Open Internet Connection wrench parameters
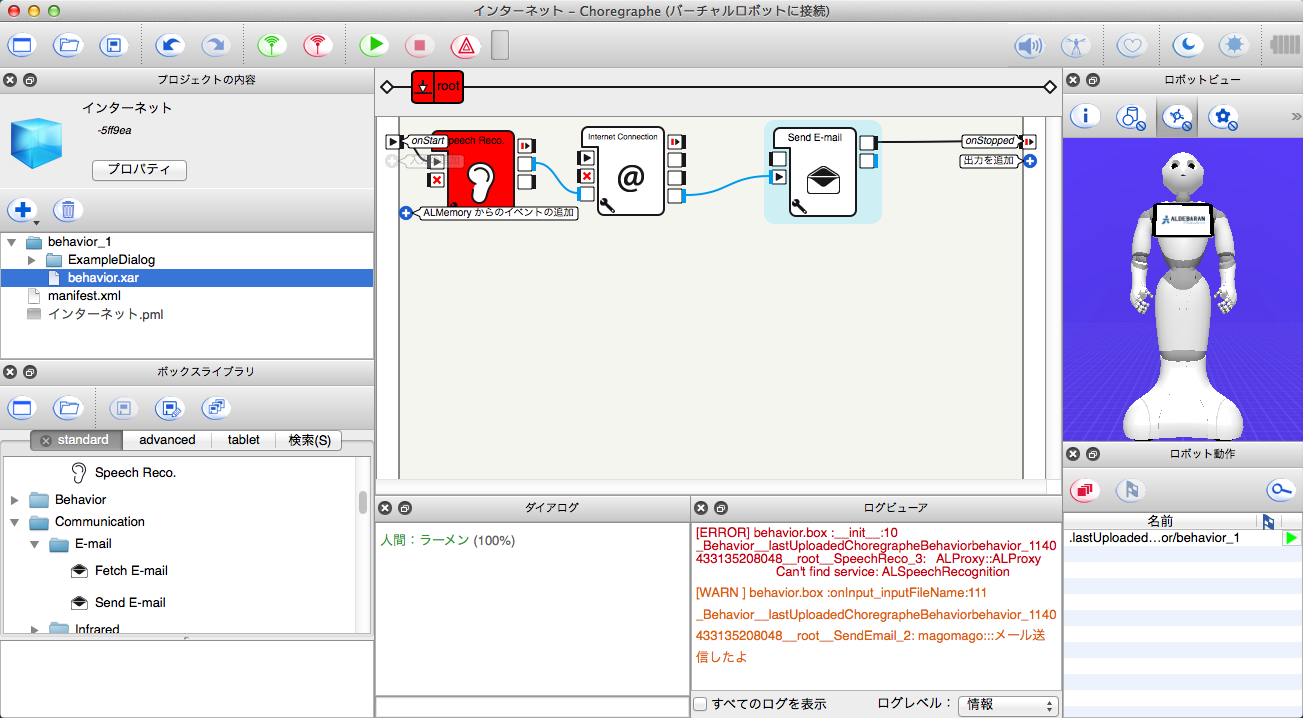The image size is (1303, 718). [x=607, y=206]
